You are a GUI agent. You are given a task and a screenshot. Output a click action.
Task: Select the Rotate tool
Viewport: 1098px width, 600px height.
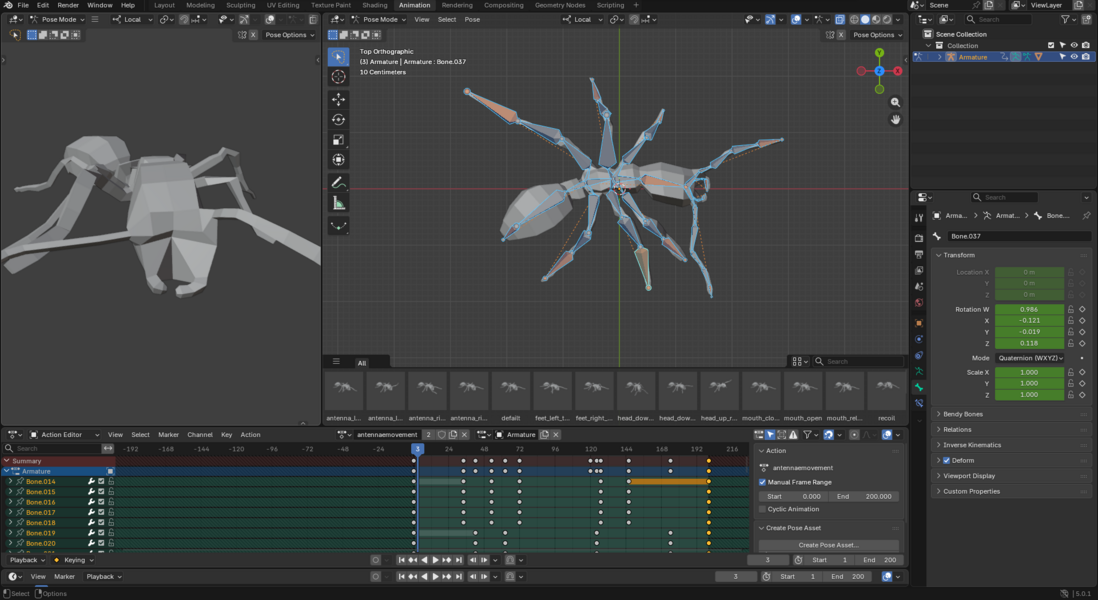[338, 119]
